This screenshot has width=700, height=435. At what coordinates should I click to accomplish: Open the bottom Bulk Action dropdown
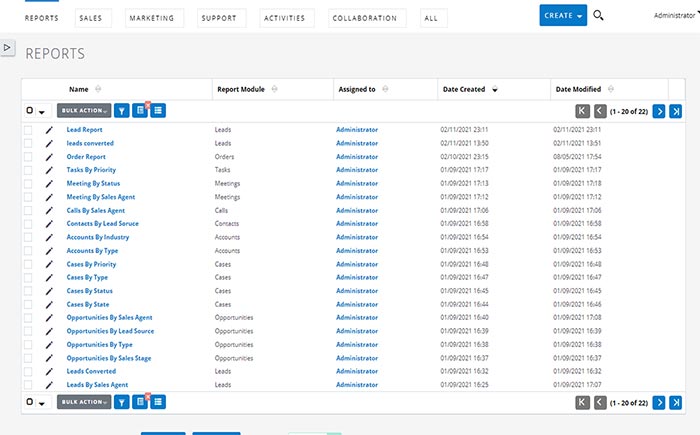tap(84, 402)
